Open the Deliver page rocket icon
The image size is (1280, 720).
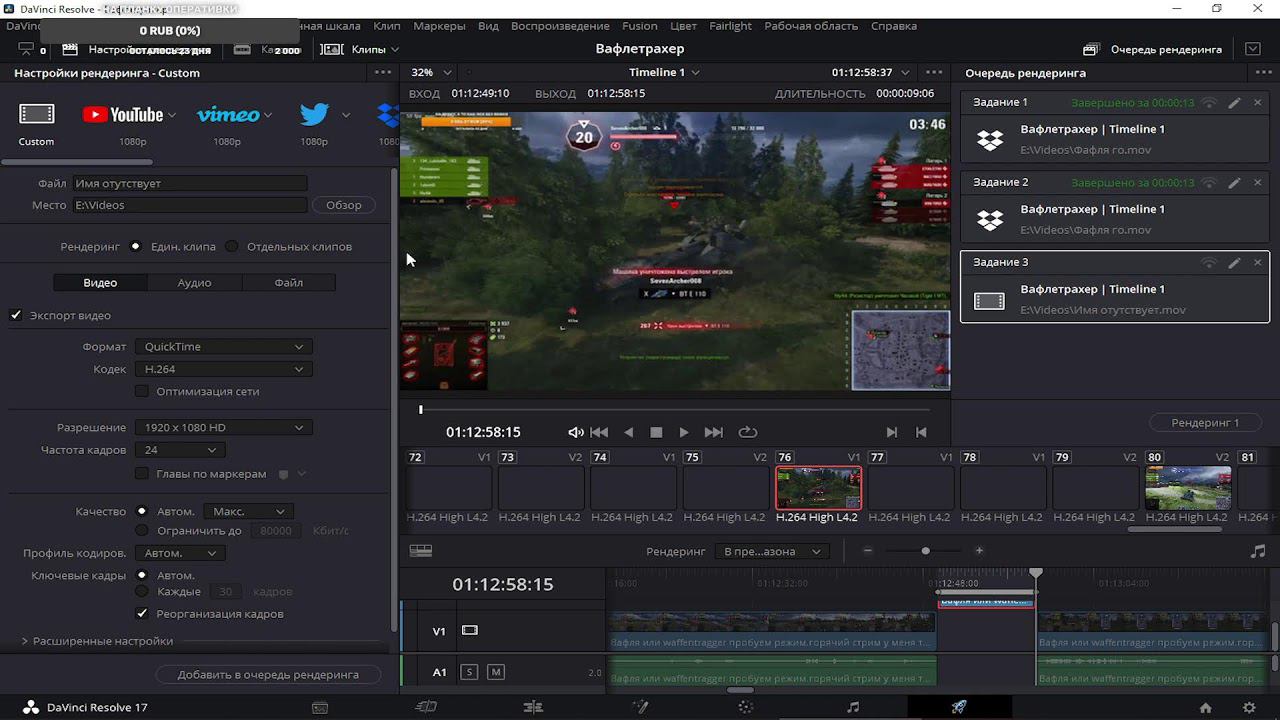pos(959,707)
